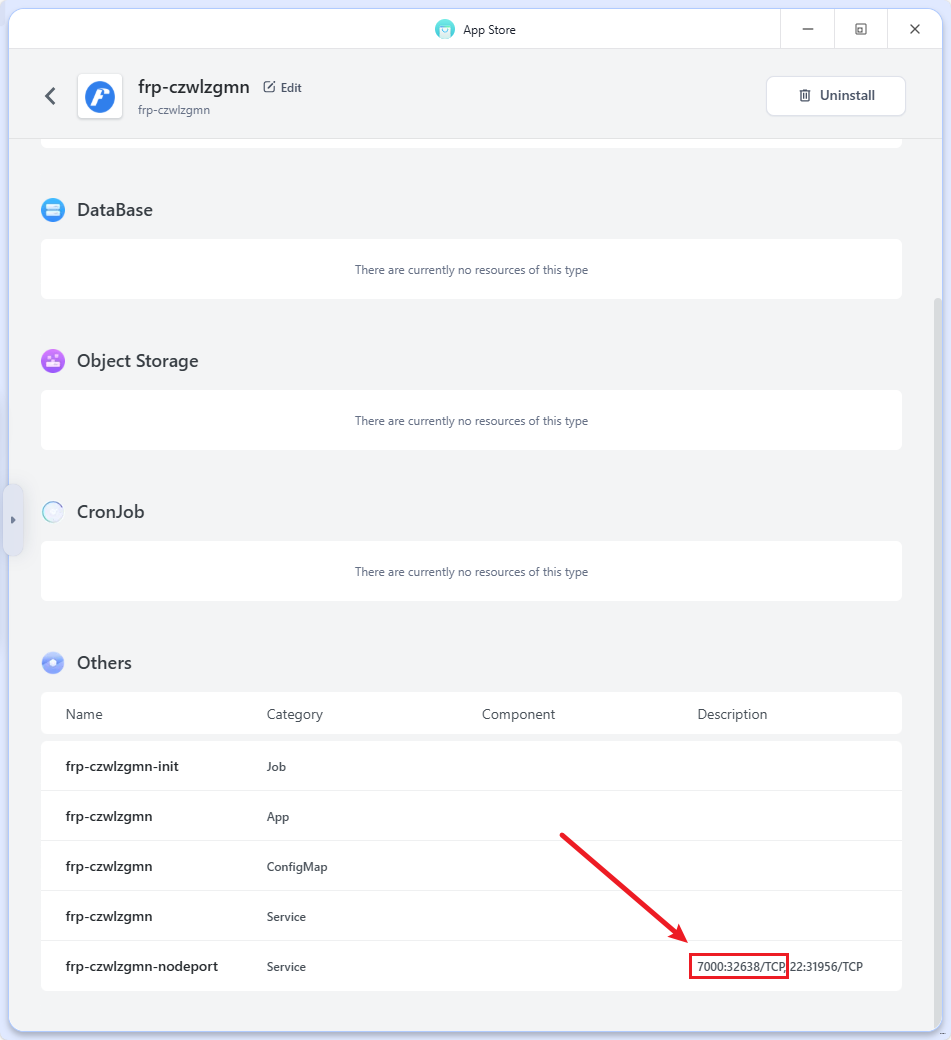951x1040 pixels.
Task: Click the back arrow icon
Action: 50,96
